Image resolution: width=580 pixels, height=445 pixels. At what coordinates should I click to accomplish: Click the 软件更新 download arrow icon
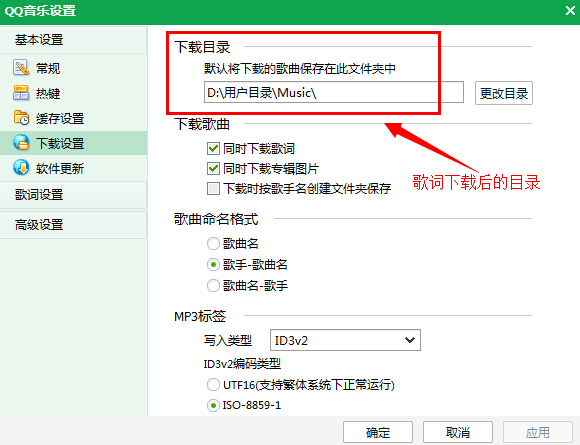coord(21,168)
